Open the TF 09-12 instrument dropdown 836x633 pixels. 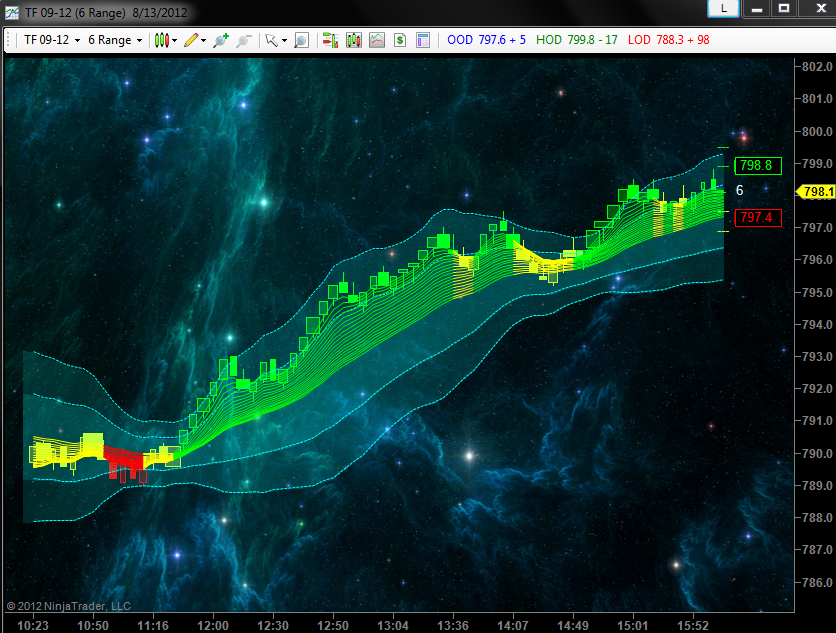(52, 40)
